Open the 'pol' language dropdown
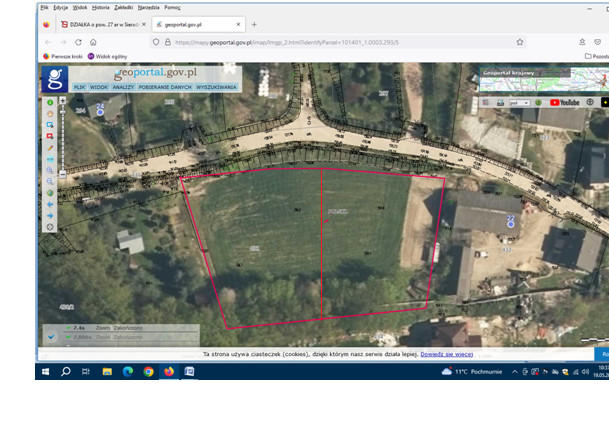Image resolution: width=609 pixels, height=432 pixels. click(521, 102)
